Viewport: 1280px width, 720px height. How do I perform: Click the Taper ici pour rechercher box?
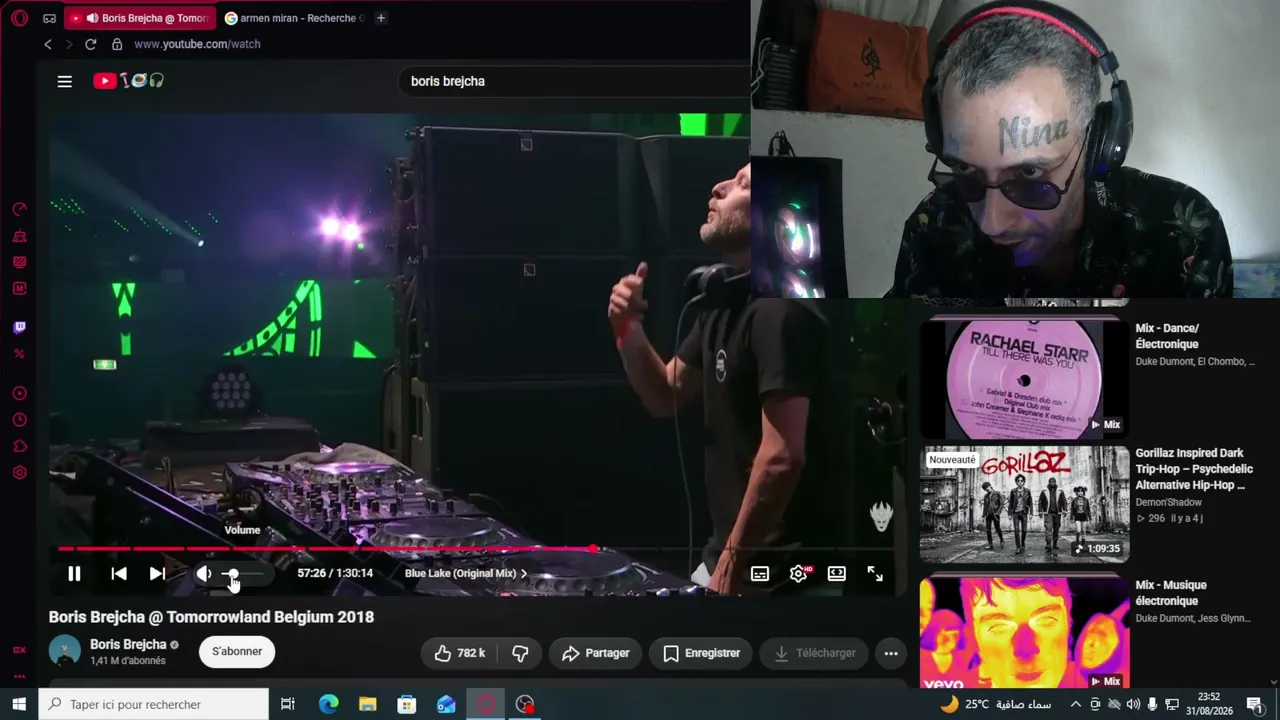[x=154, y=704]
